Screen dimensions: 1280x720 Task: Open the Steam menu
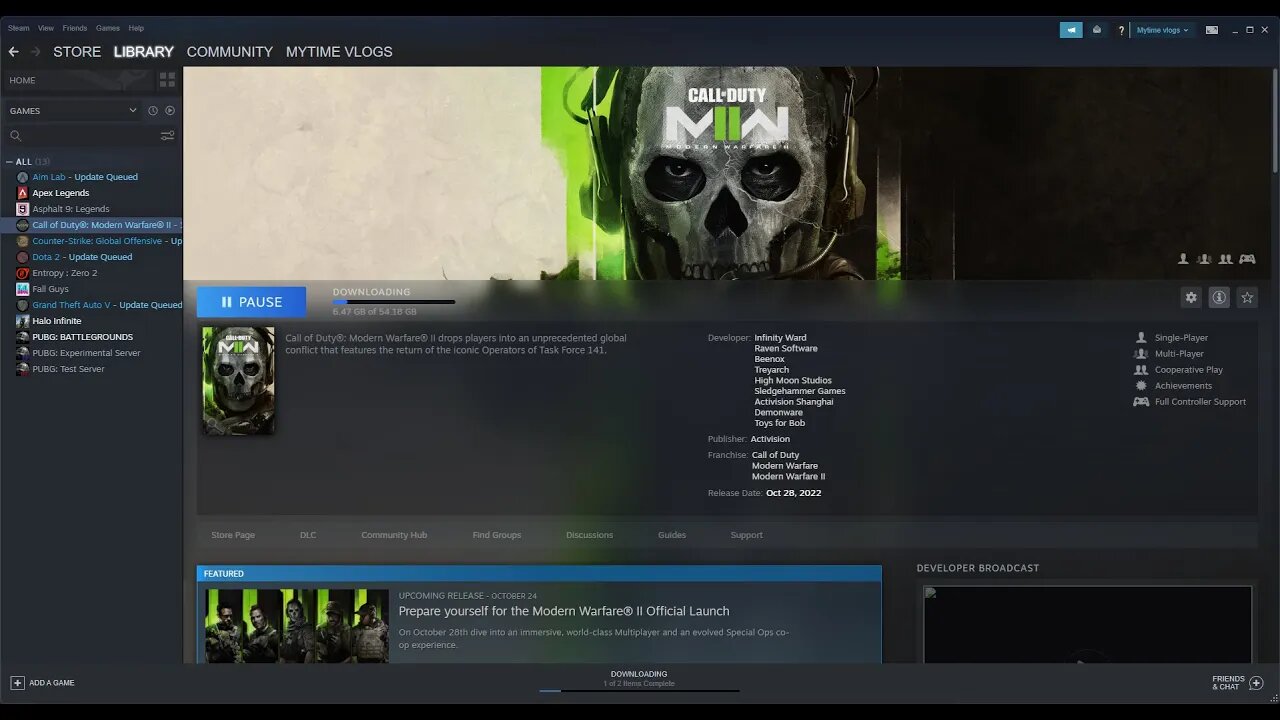pos(18,28)
